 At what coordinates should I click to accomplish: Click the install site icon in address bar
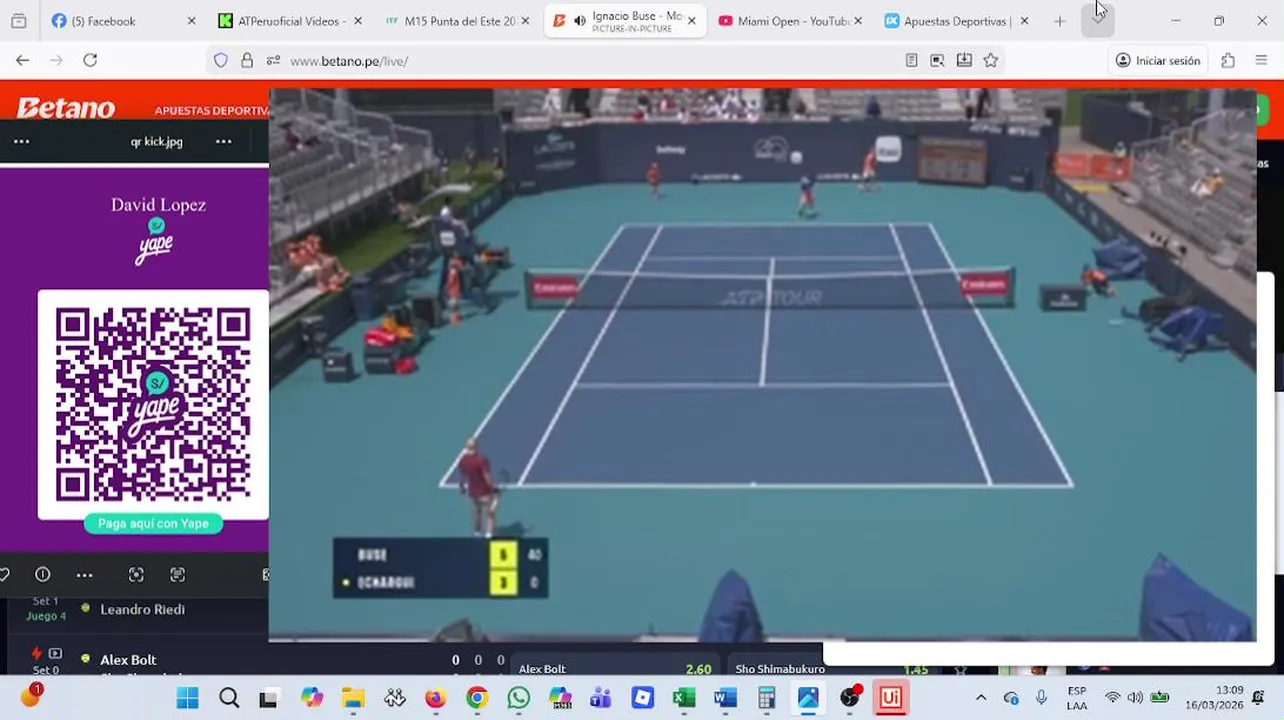(x=964, y=61)
